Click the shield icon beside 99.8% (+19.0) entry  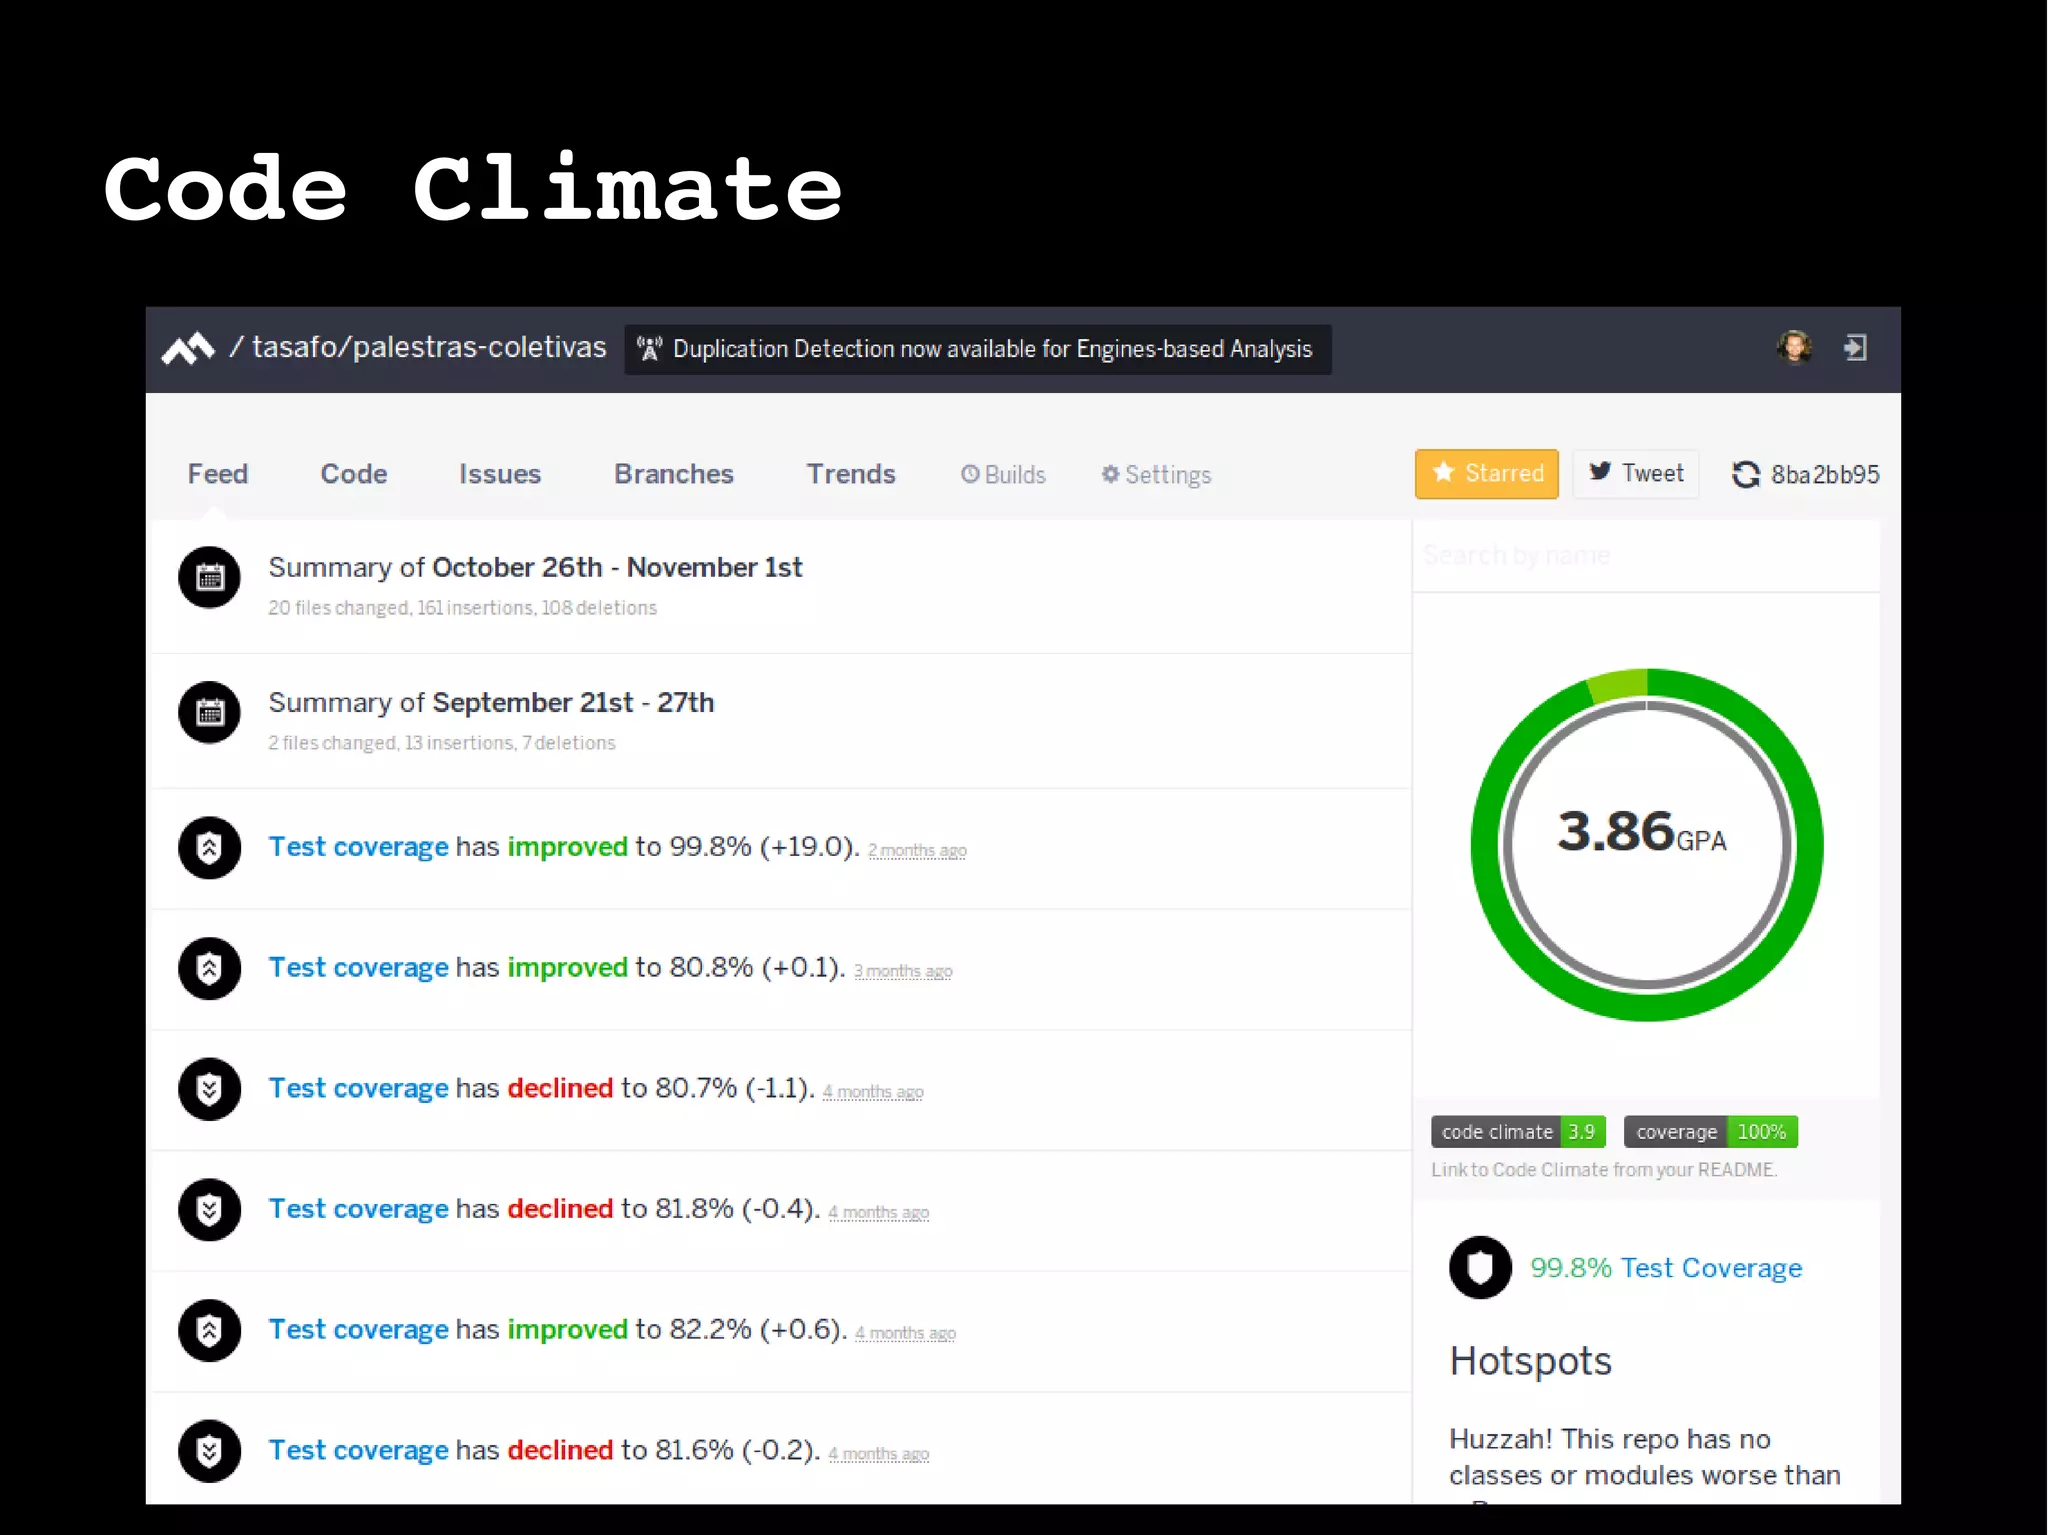pyautogui.click(x=209, y=848)
